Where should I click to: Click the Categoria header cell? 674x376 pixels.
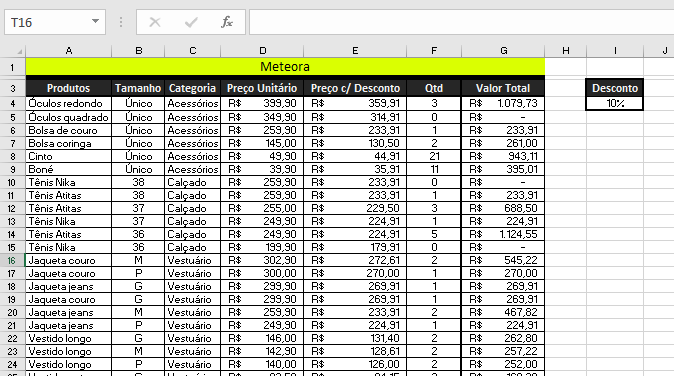(x=193, y=88)
